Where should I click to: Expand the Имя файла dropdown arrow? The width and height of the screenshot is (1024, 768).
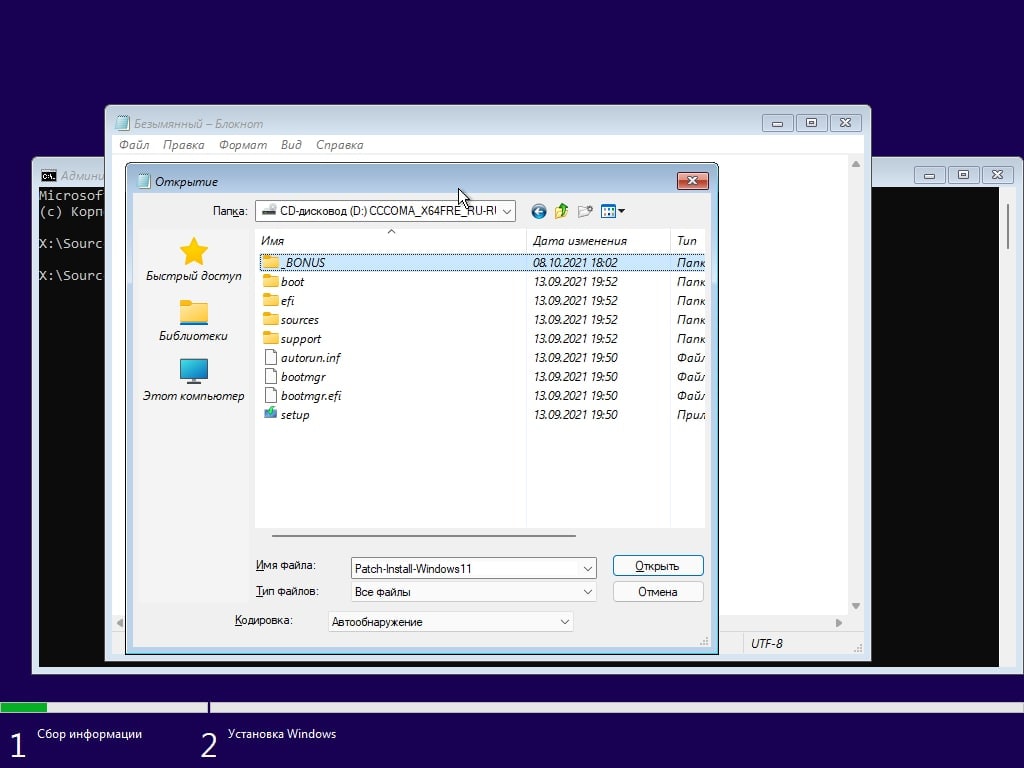pyautogui.click(x=588, y=568)
